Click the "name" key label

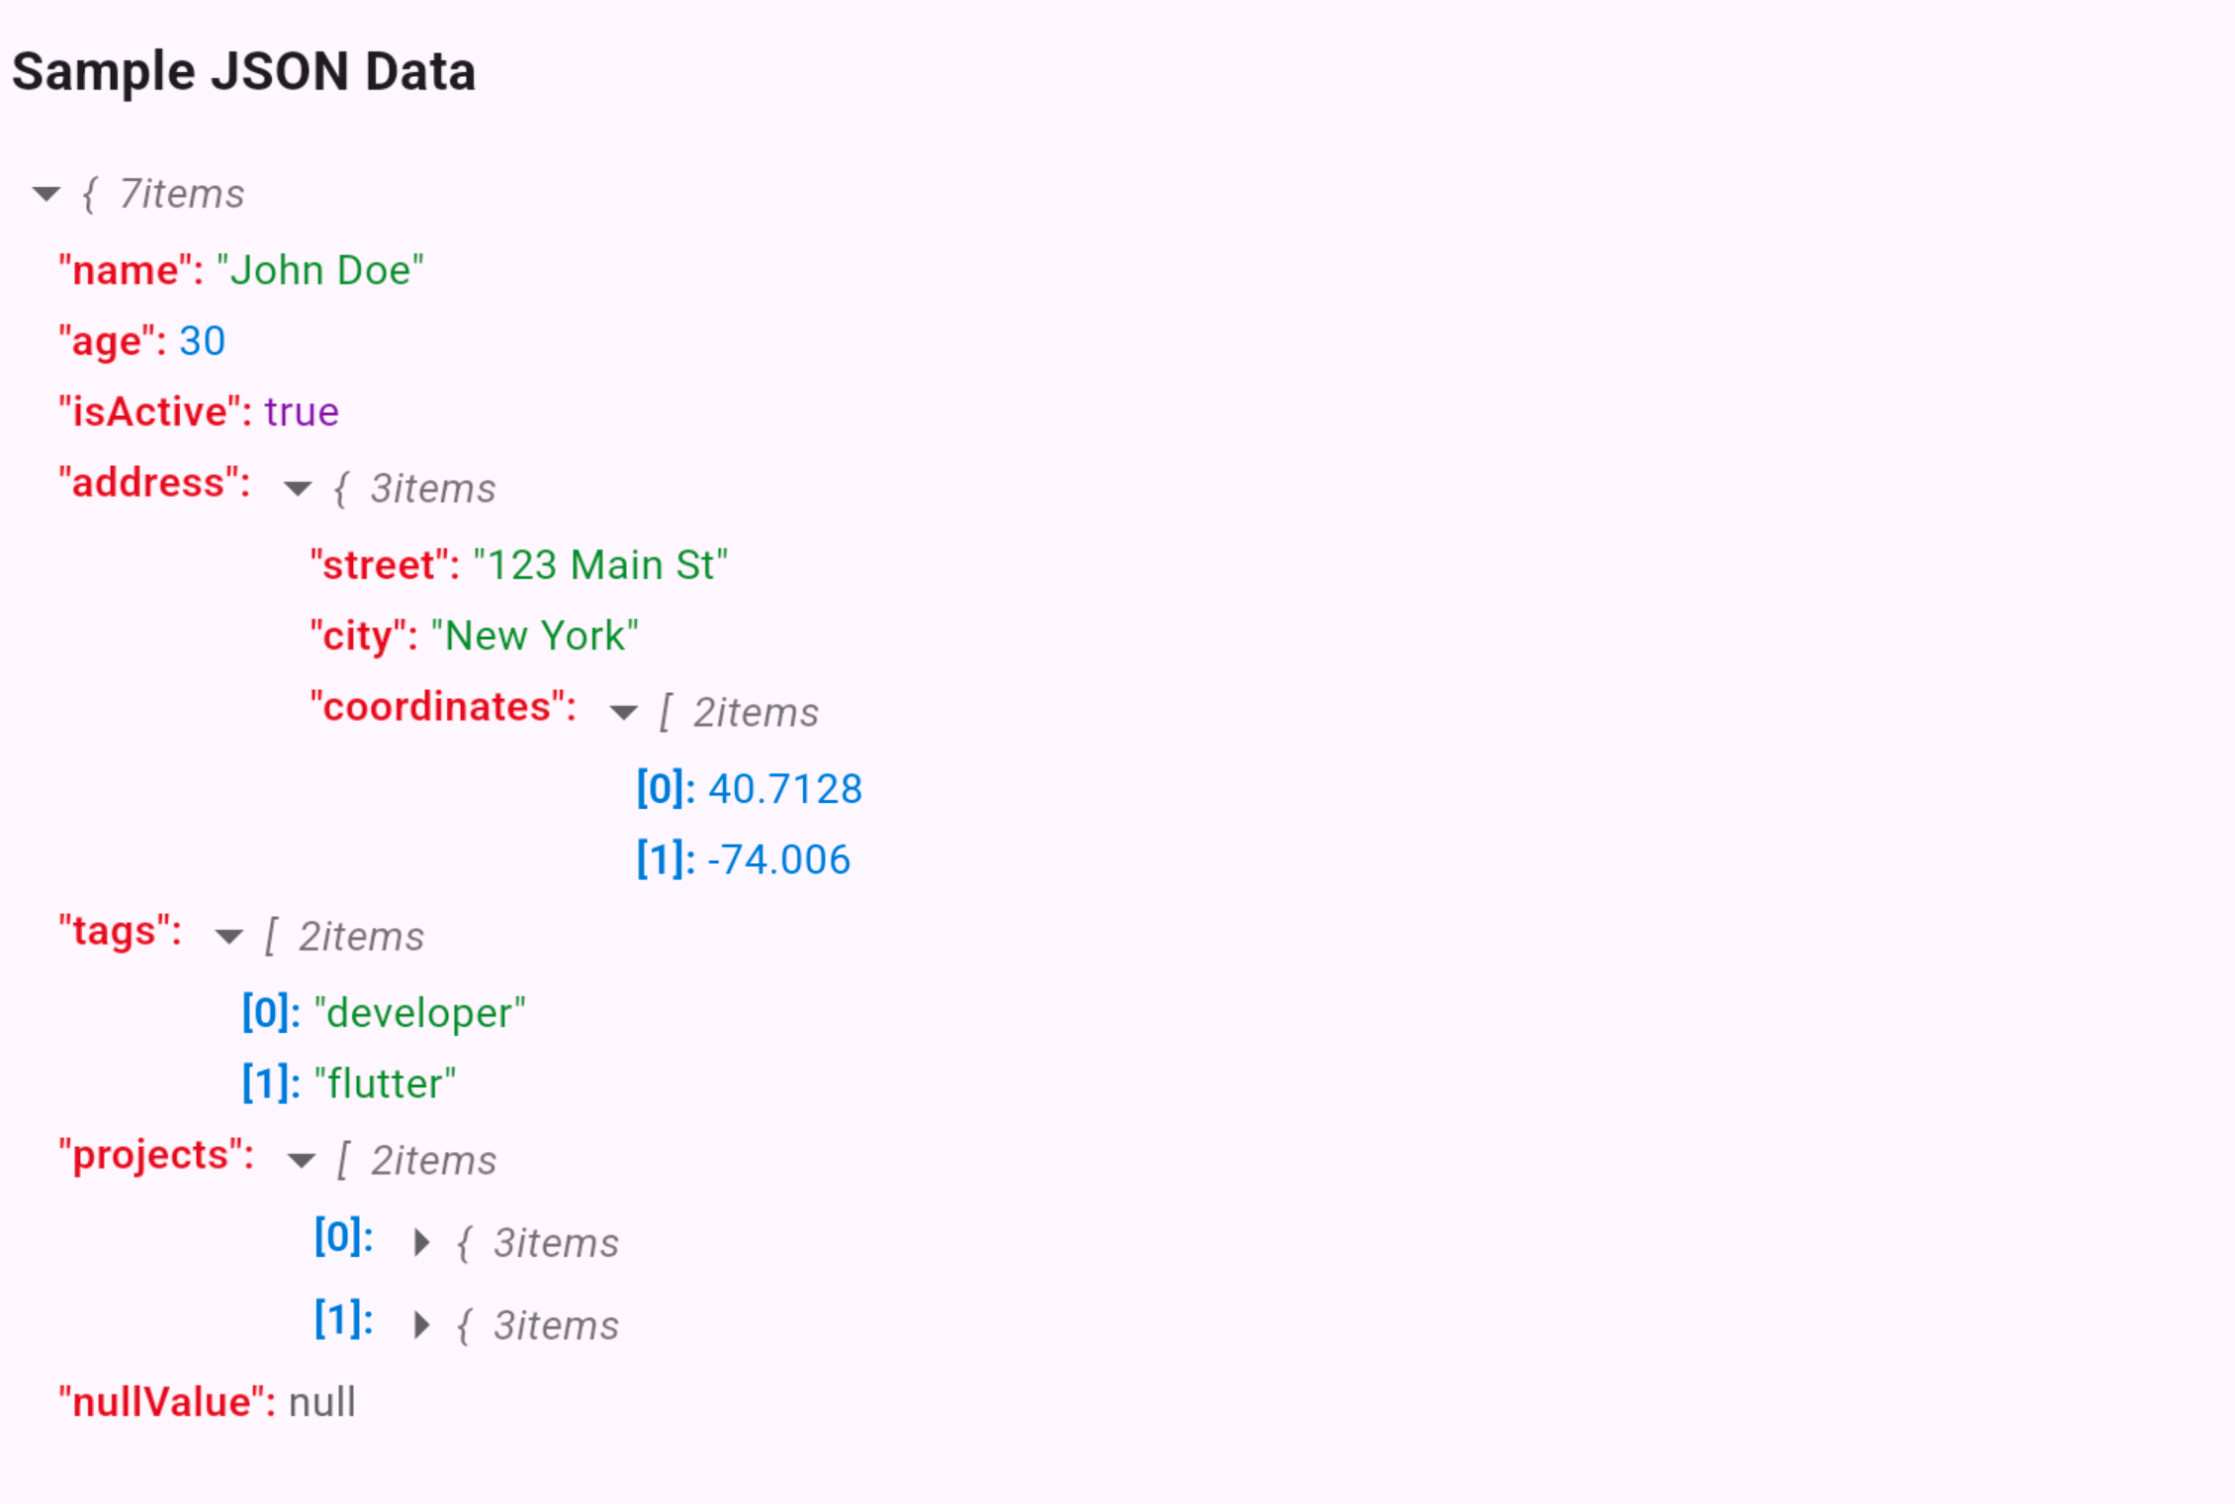130,270
